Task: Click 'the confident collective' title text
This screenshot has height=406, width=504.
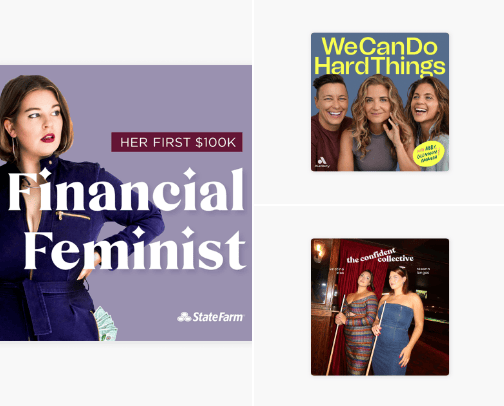Action: [380, 256]
